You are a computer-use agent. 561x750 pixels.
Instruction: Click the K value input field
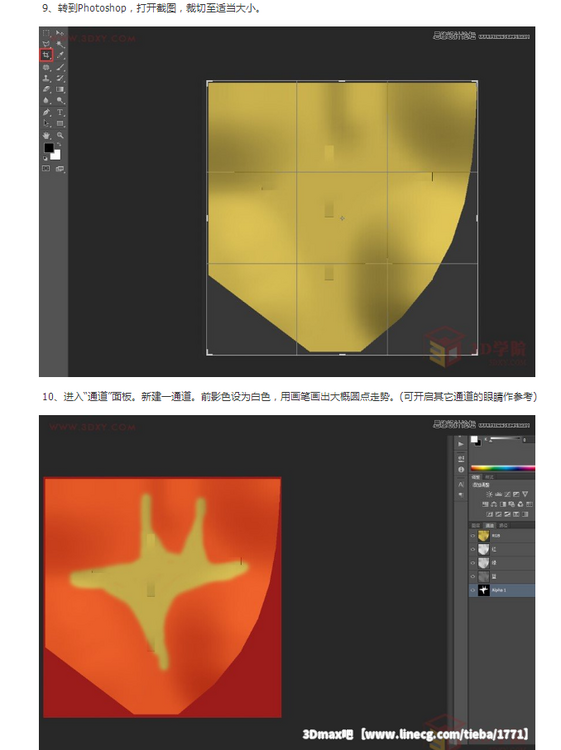tap(528, 440)
